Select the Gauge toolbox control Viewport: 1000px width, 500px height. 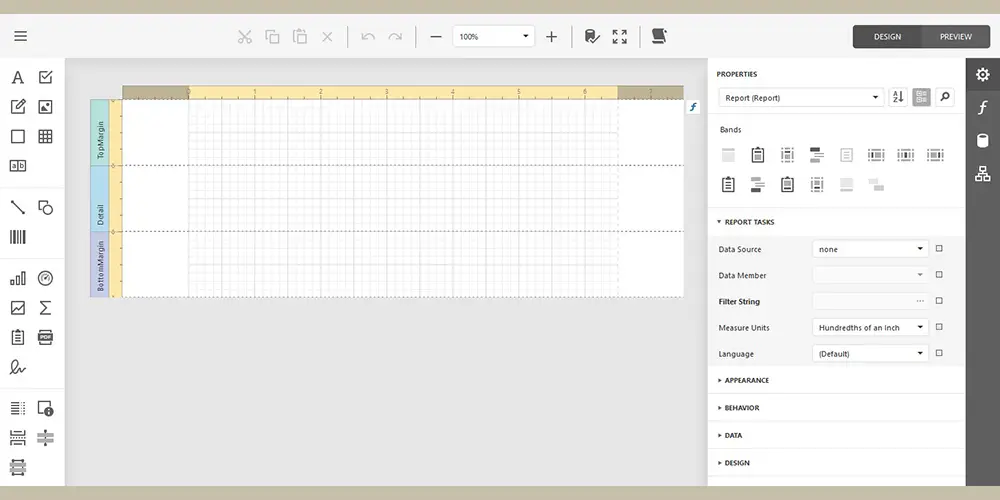click(45, 279)
